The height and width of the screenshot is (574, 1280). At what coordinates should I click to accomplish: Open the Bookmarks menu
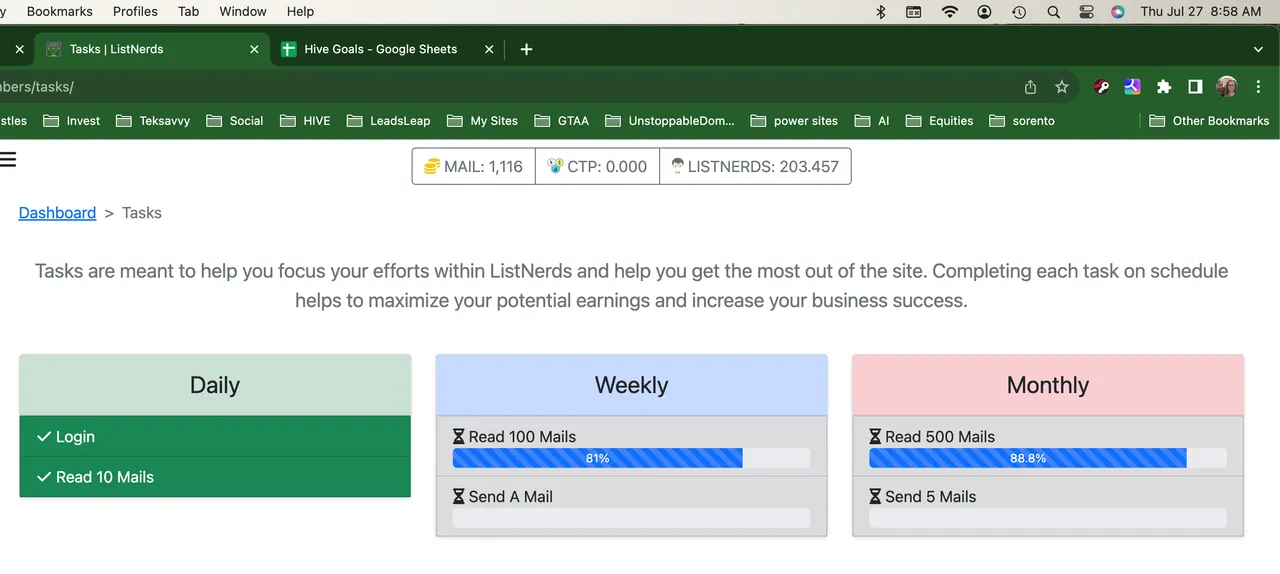[60, 12]
